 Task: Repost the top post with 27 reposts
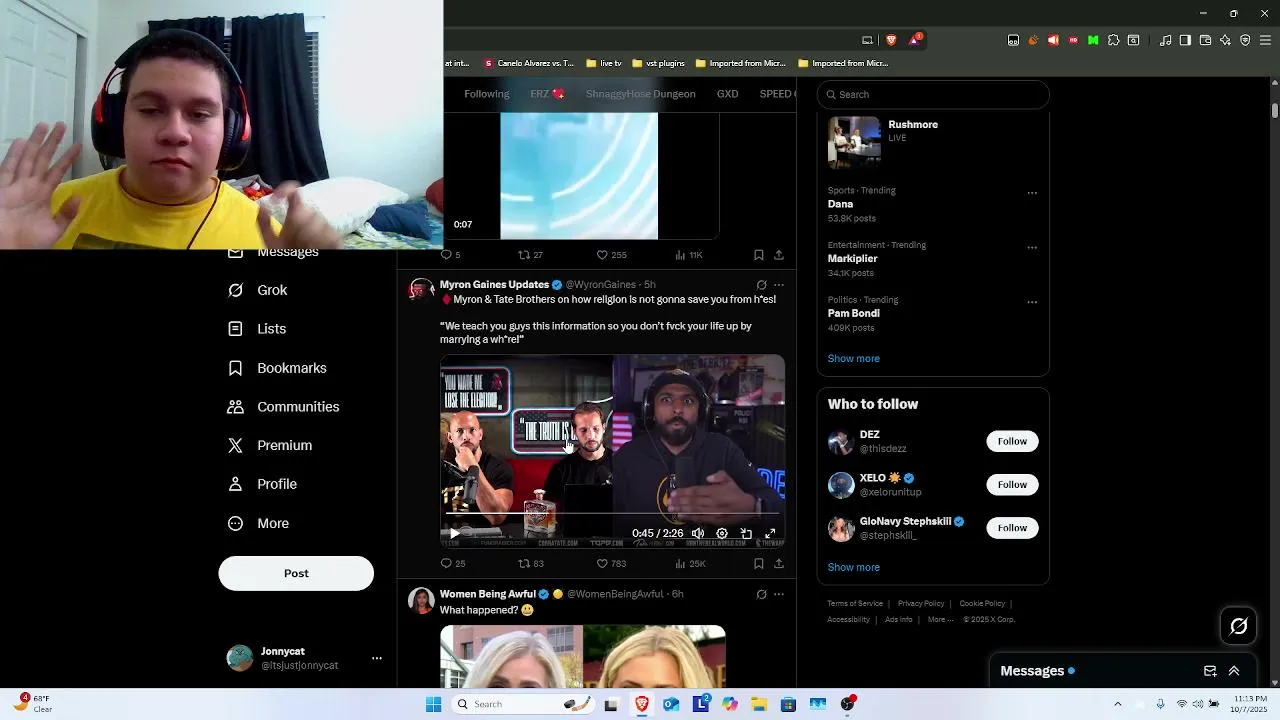click(x=530, y=255)
